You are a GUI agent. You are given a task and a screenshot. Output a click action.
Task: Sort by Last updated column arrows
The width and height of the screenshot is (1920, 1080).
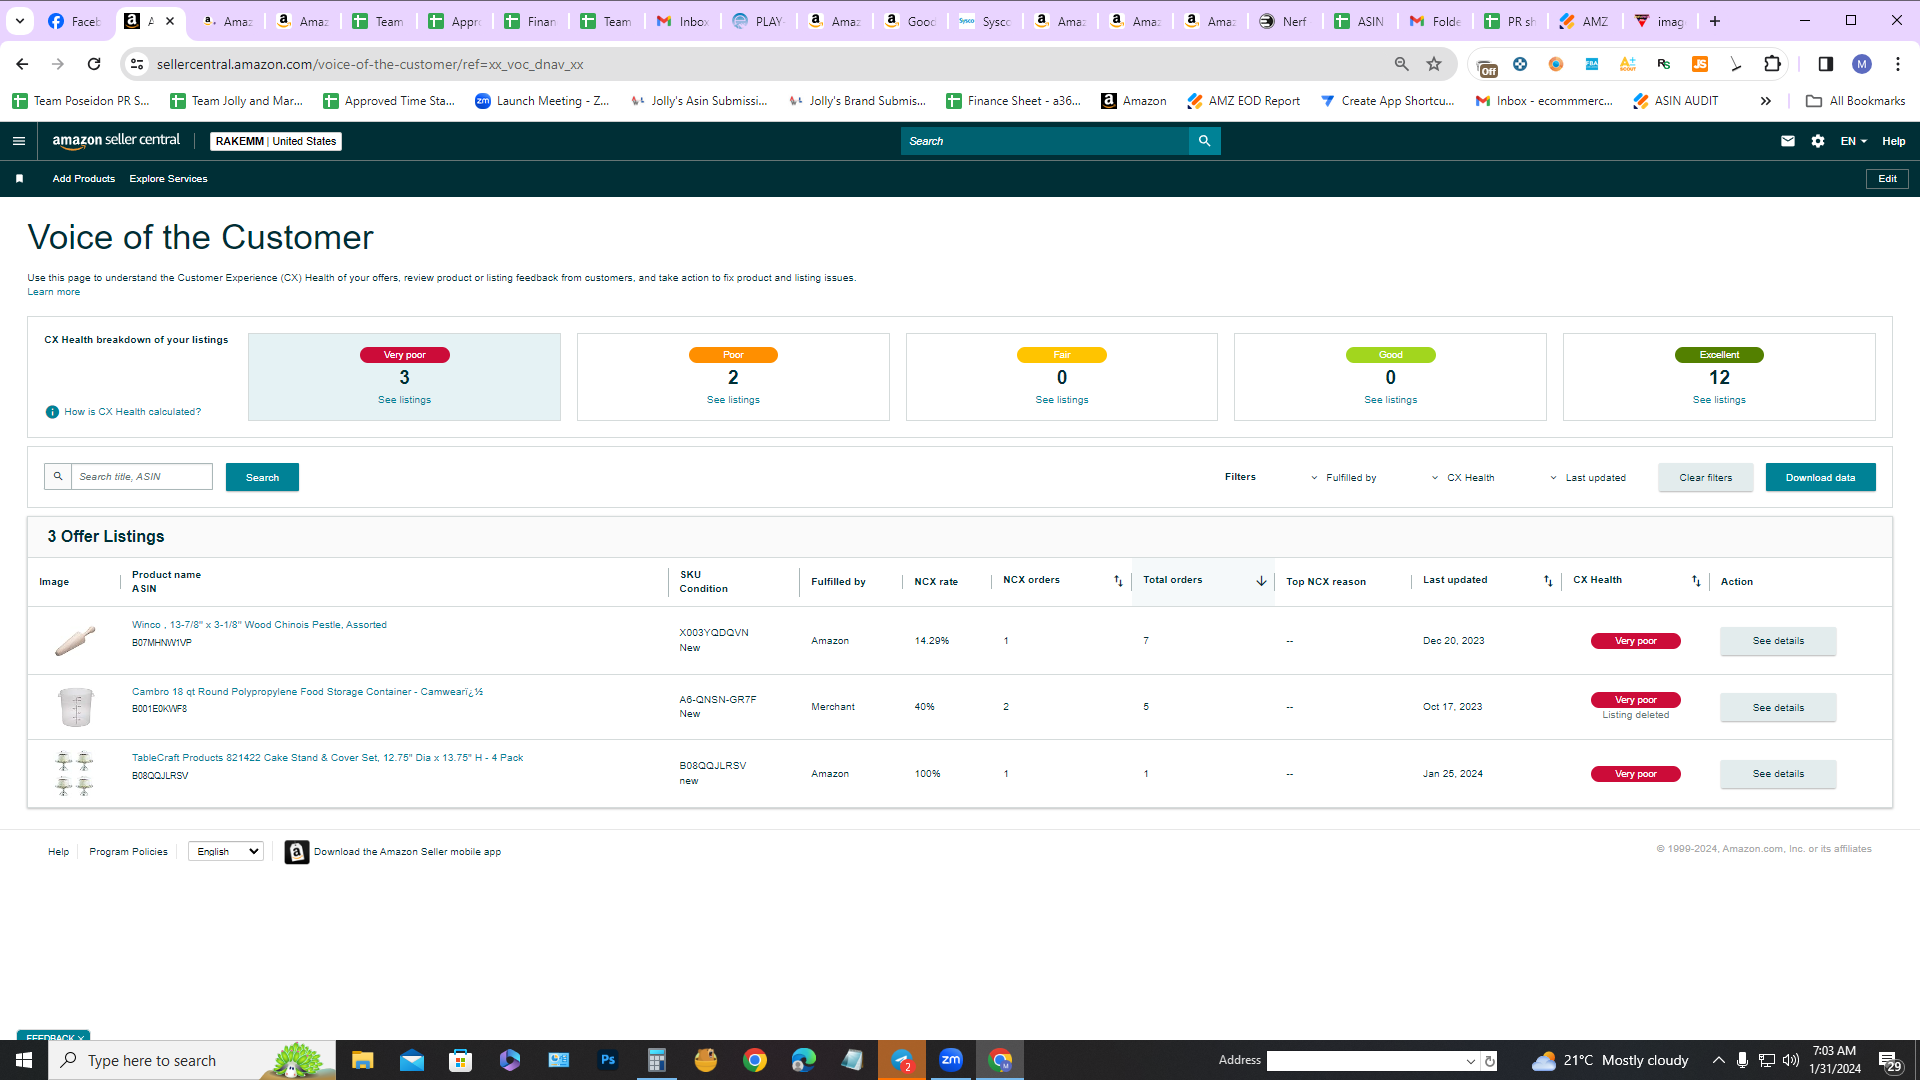pos(1548,581)
